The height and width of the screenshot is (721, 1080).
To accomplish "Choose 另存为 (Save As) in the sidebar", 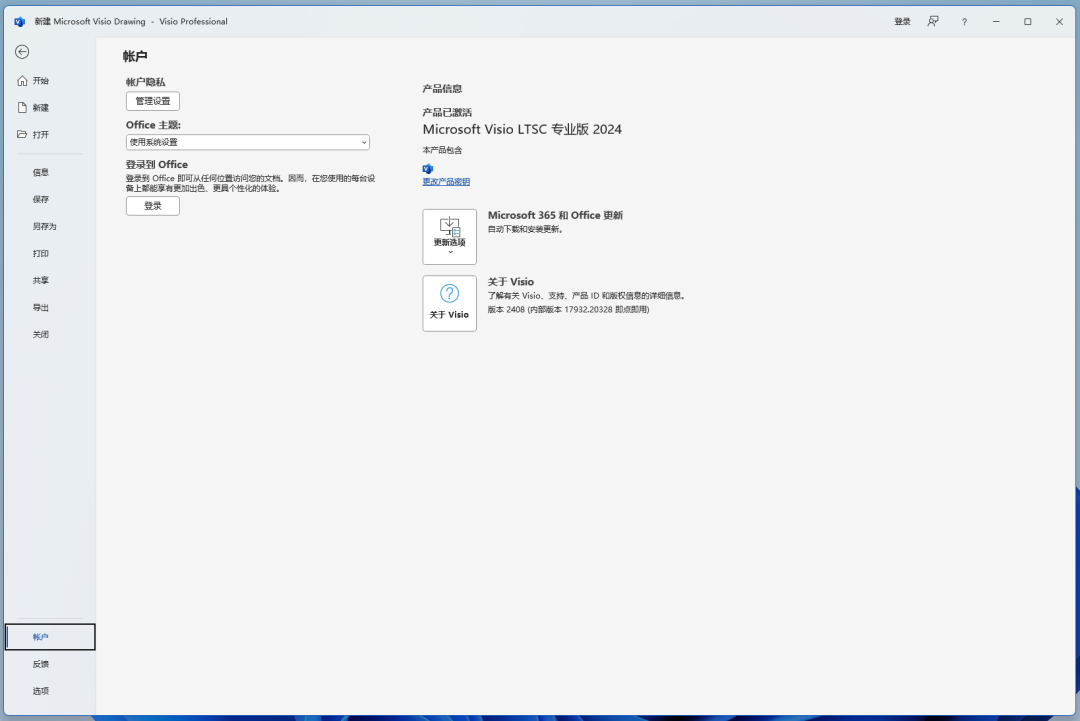I will [50, 226].
